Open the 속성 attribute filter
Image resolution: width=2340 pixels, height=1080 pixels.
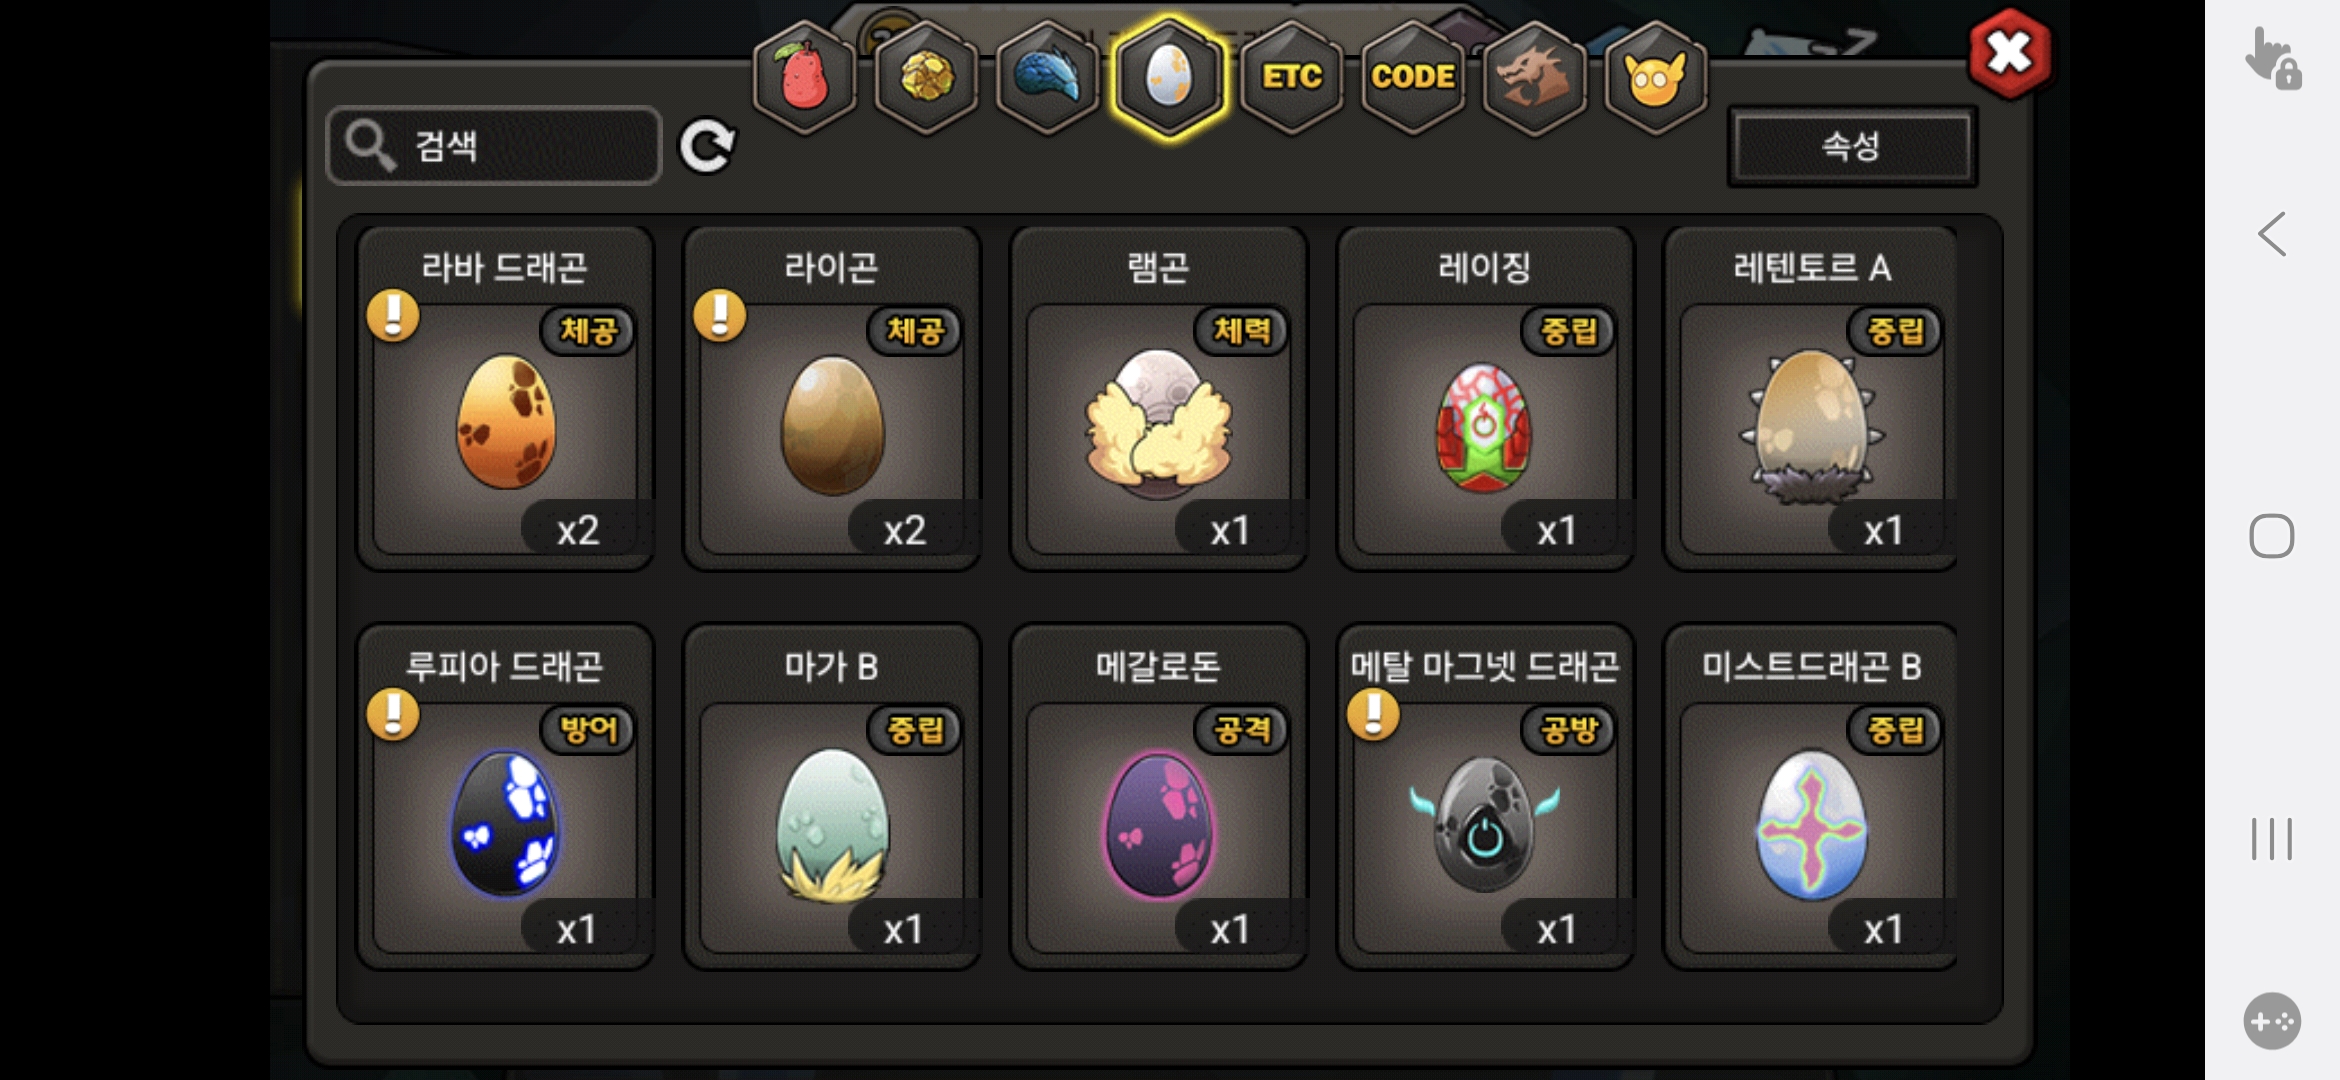(x=1852, y=146)
